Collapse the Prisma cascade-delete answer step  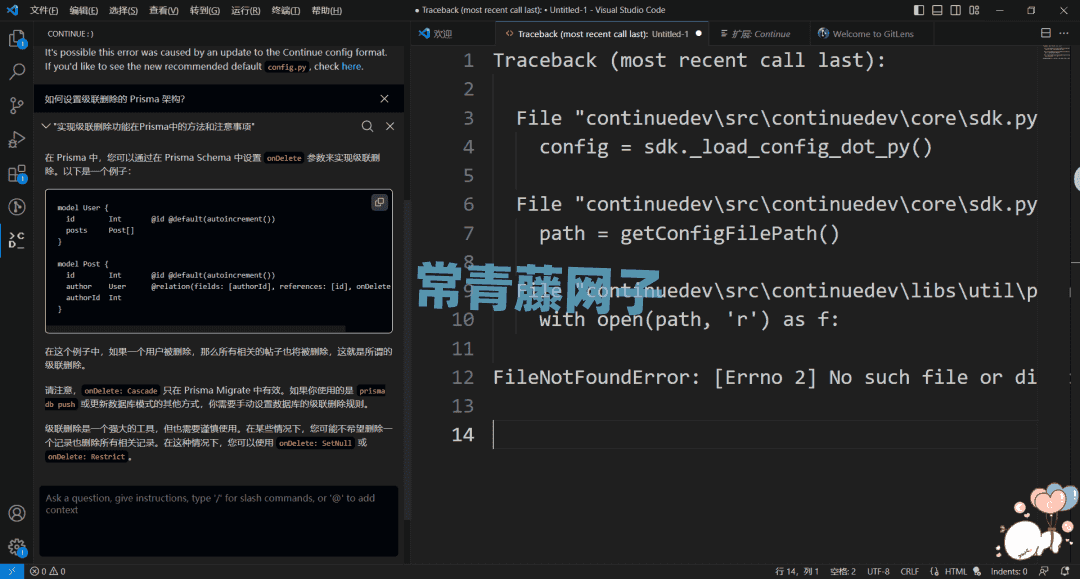[45, 126]
